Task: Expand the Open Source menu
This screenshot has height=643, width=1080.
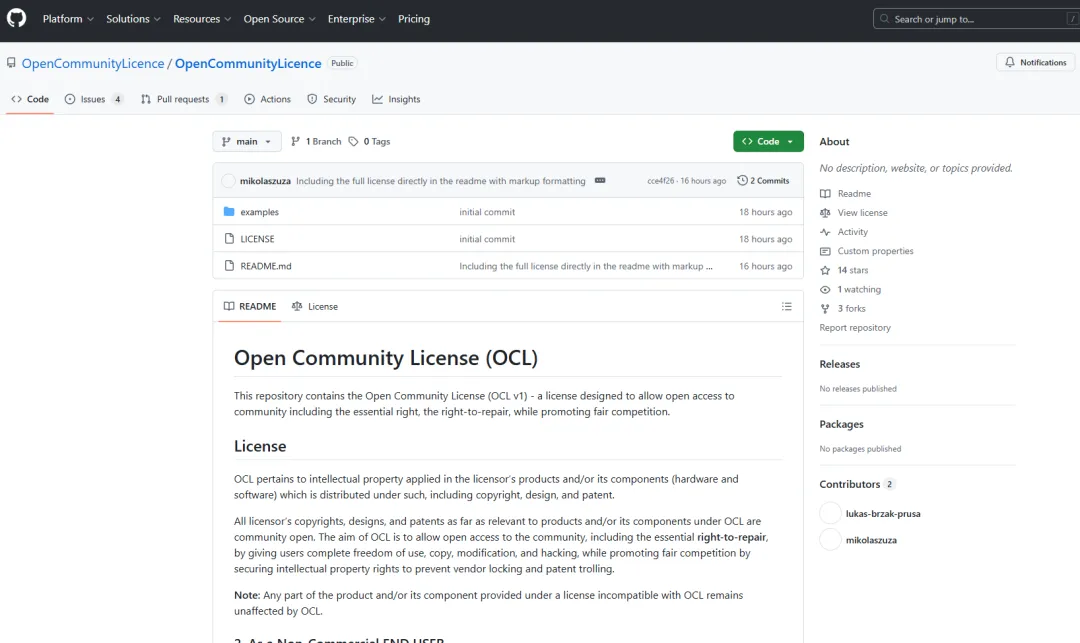Action: [x=279, y=19]
